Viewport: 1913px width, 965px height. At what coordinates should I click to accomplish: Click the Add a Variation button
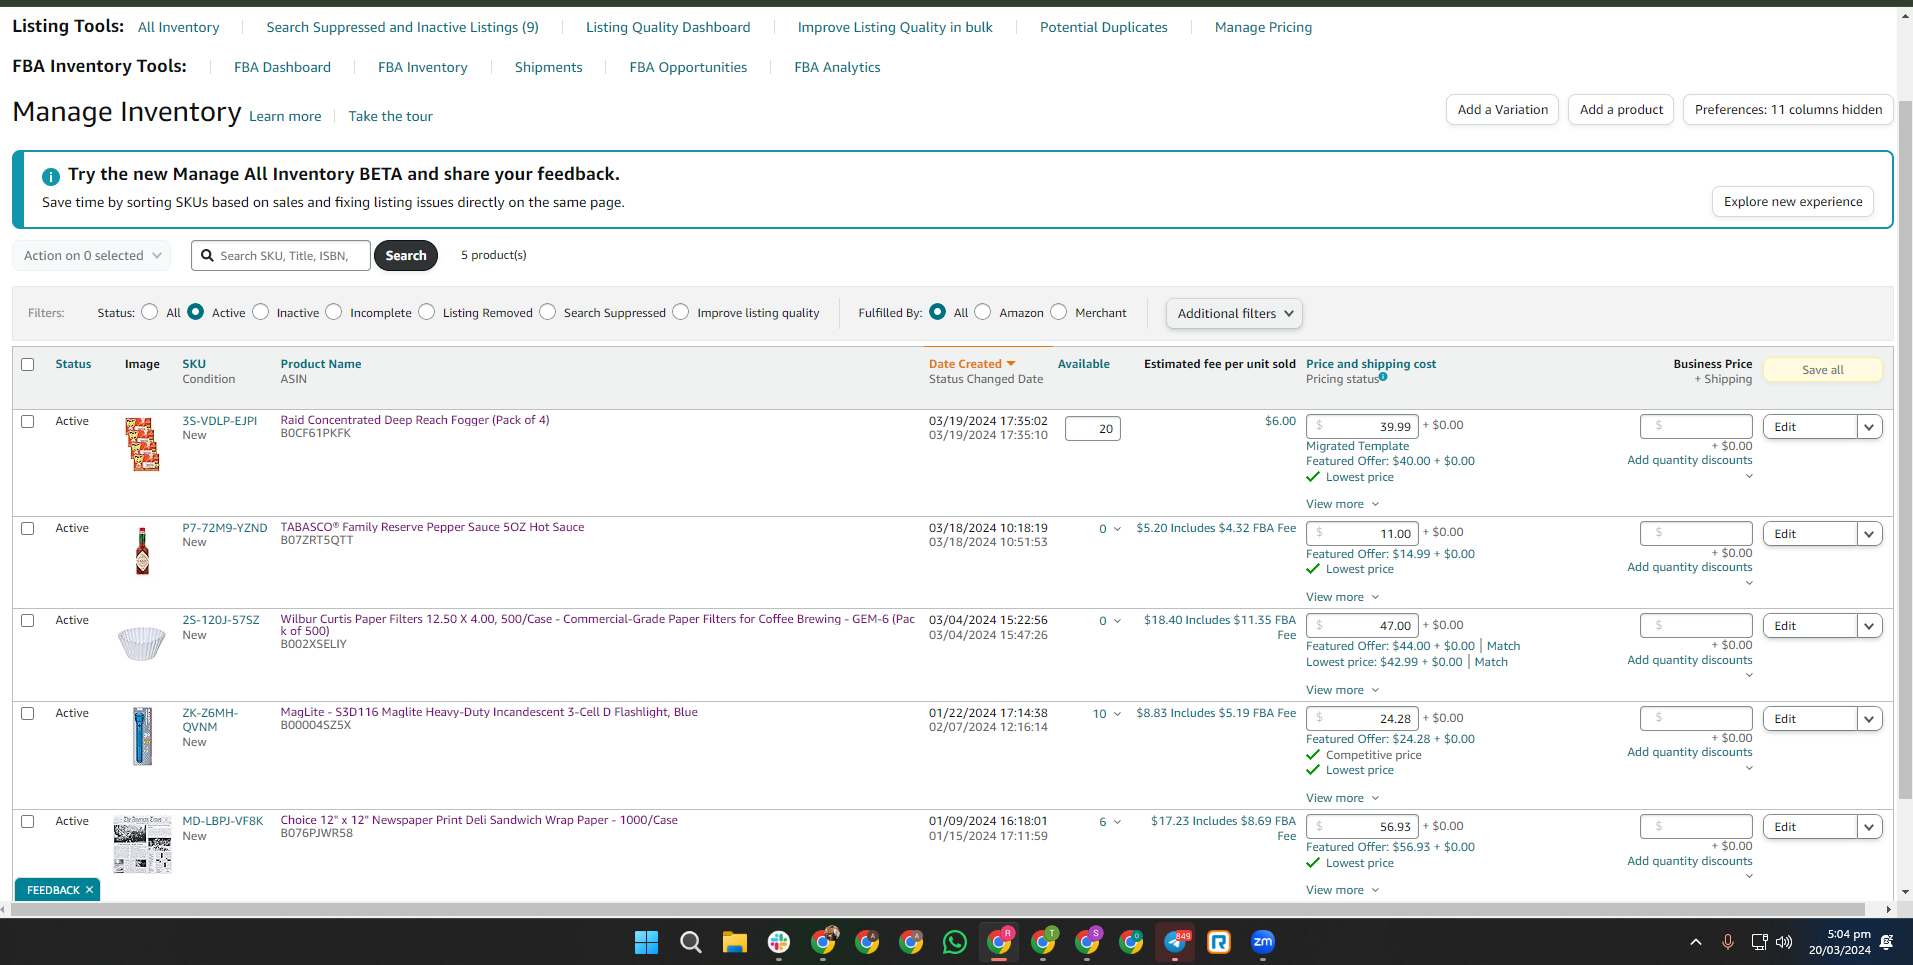(x=1502, y=110)
